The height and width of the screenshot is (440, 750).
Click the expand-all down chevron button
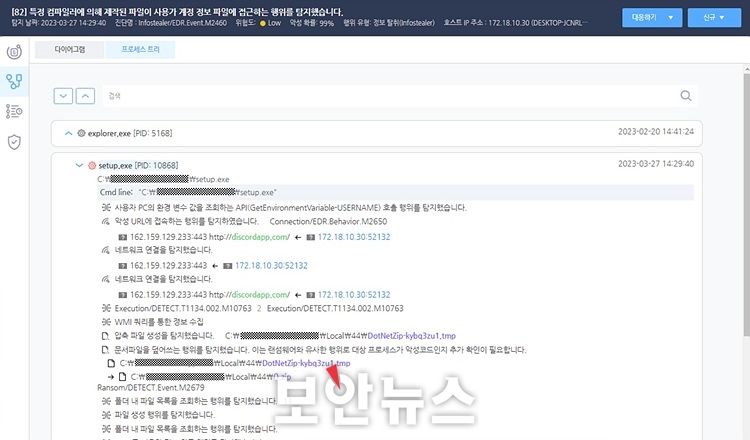click(x=63, y=96)
